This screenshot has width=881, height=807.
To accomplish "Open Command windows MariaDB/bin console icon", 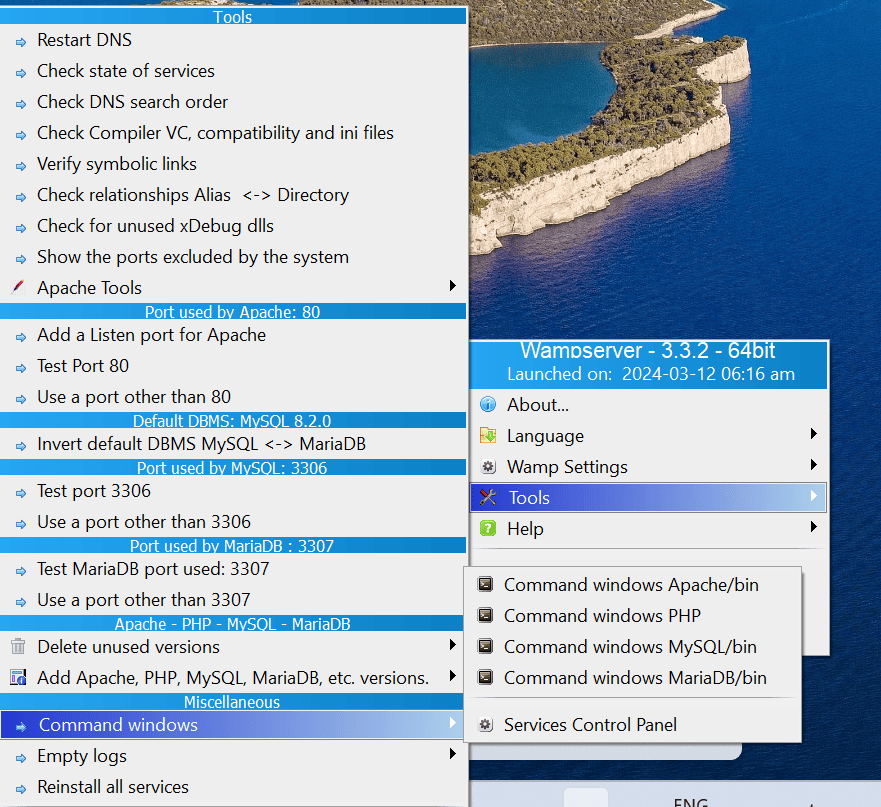I will (485, 677).
